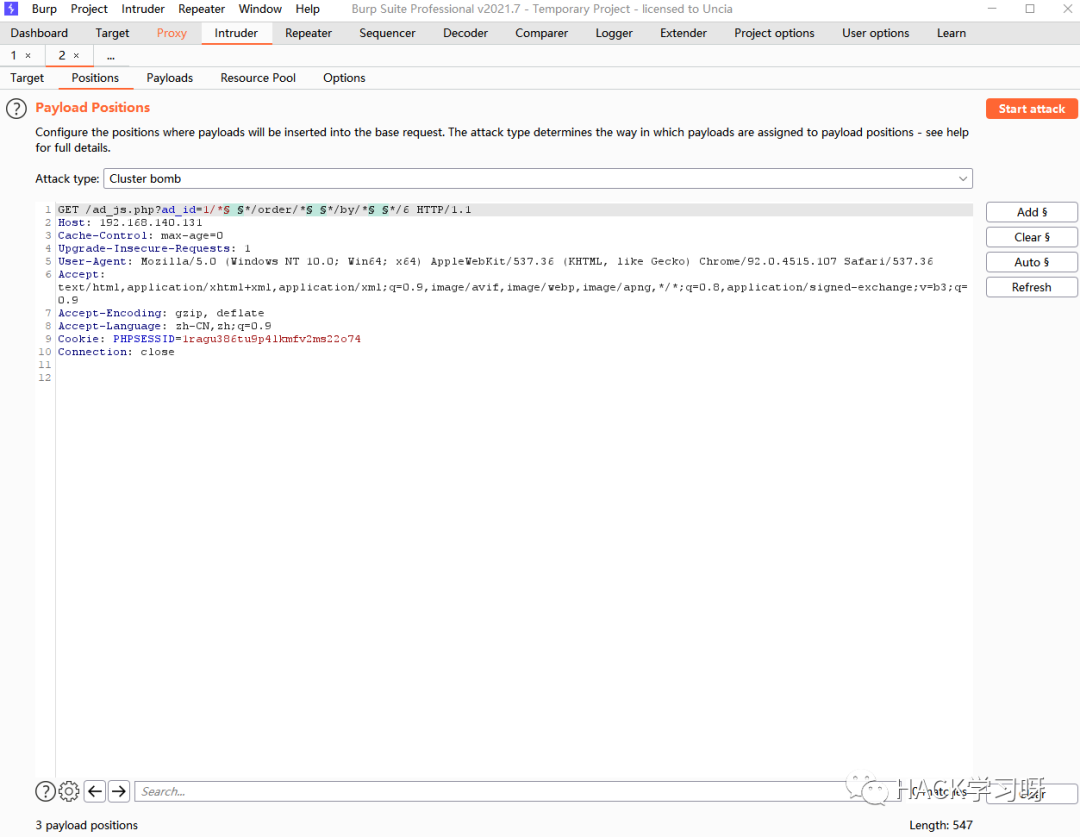Click the Burp Suite logo icon
The height and width of the screenshot is (837, 1080).
tap(11, 9)
